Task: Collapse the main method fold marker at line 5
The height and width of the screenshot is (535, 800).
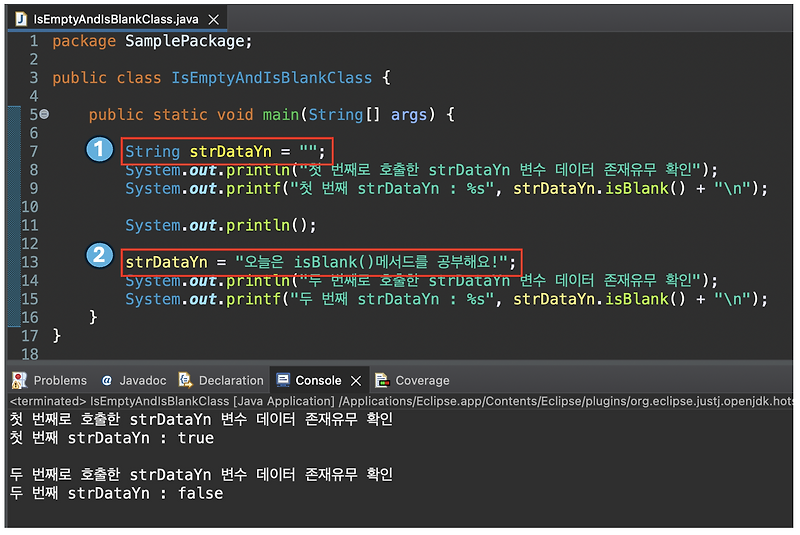Action: pos(44,114)
